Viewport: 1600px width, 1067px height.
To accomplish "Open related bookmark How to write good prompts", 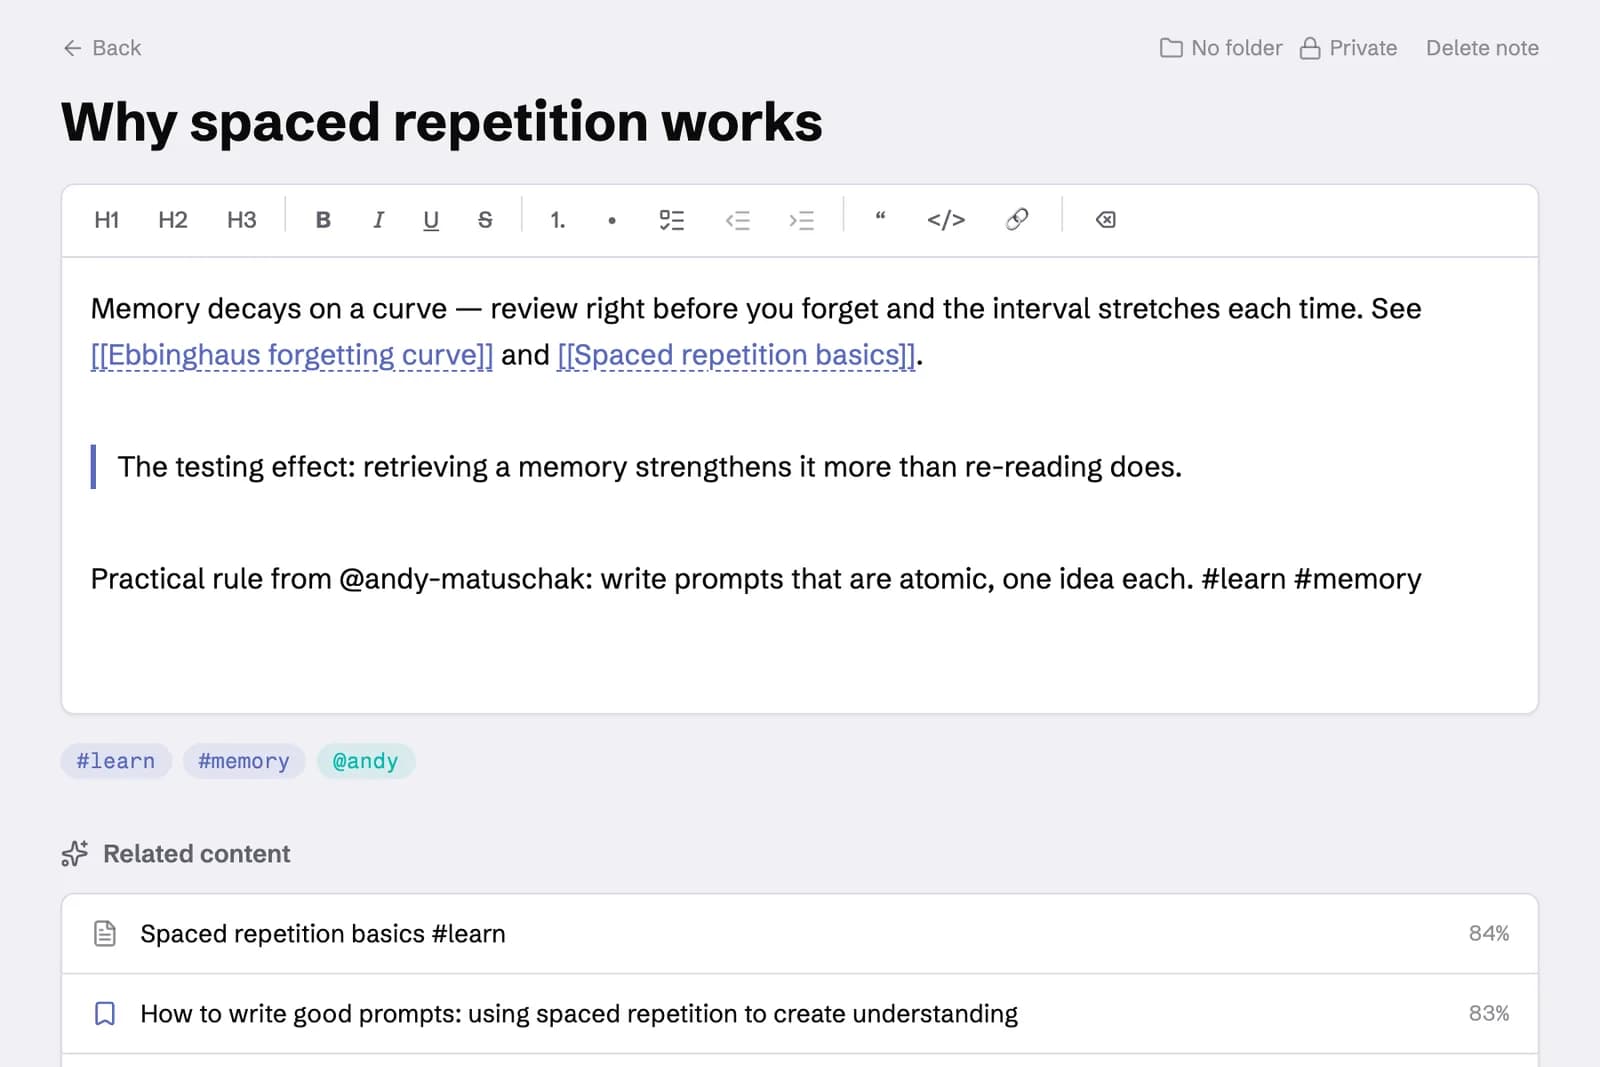I will (x=800, y=1014).
